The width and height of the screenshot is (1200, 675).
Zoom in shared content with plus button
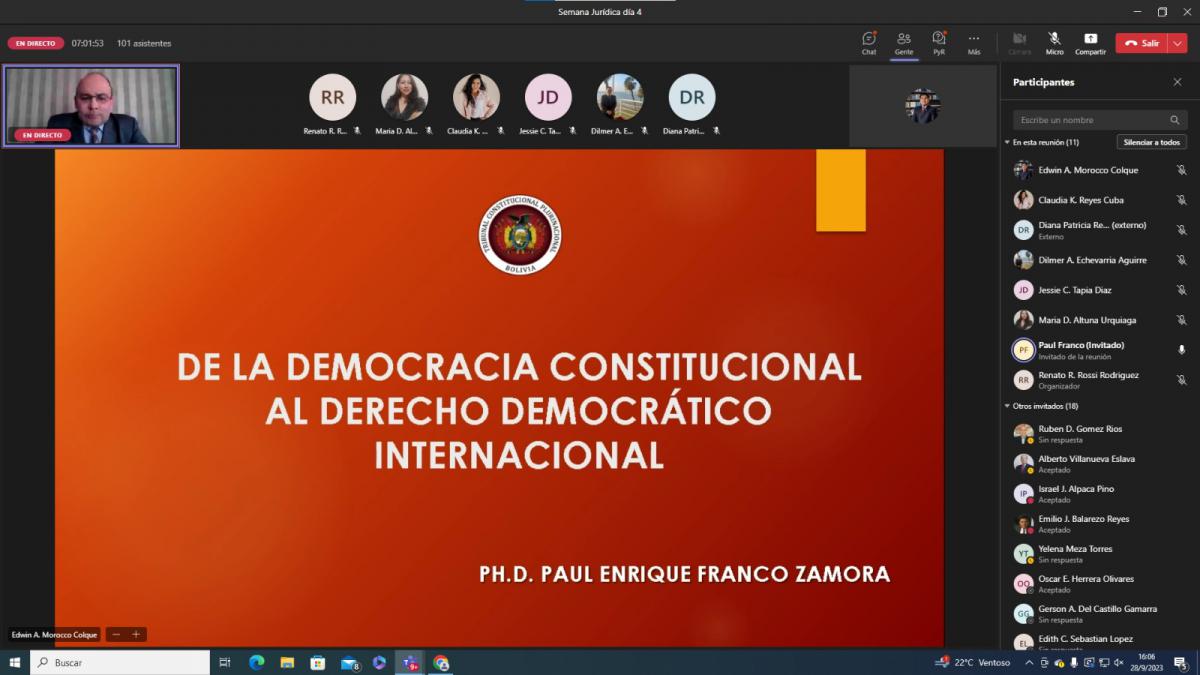[136, 635]
